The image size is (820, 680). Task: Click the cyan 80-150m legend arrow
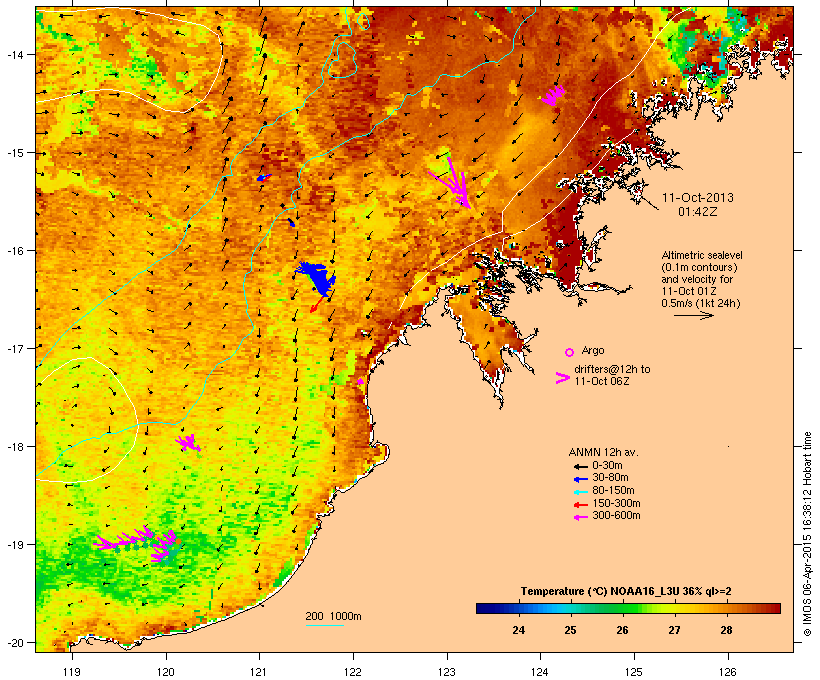tap(580, 492)
